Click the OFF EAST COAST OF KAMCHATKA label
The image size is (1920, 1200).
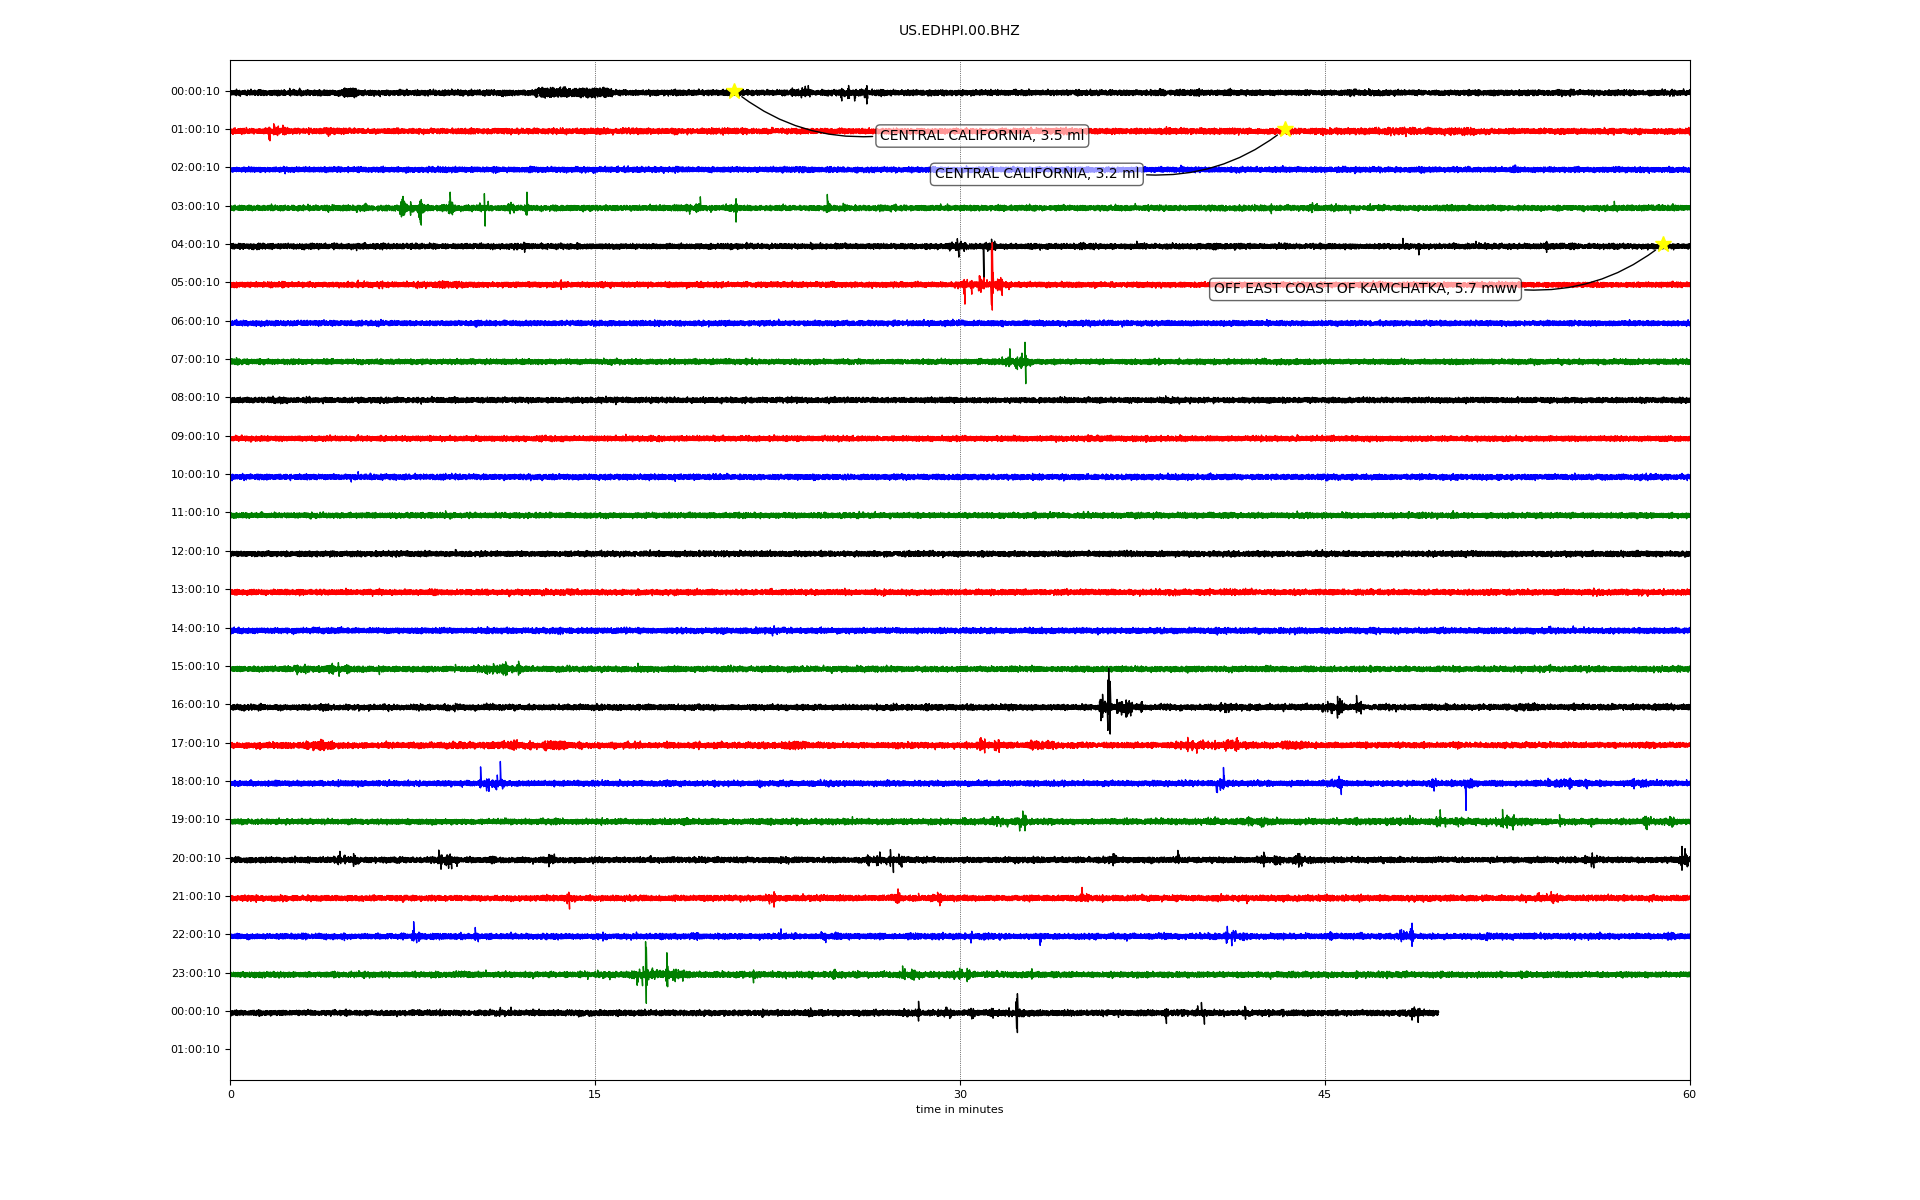pyautogui.click(x=1364, y=289)
